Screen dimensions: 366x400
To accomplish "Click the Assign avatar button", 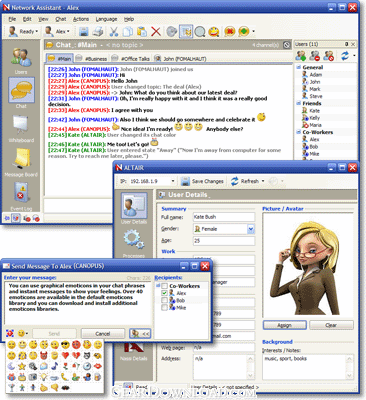I will (x=285, y=325).
